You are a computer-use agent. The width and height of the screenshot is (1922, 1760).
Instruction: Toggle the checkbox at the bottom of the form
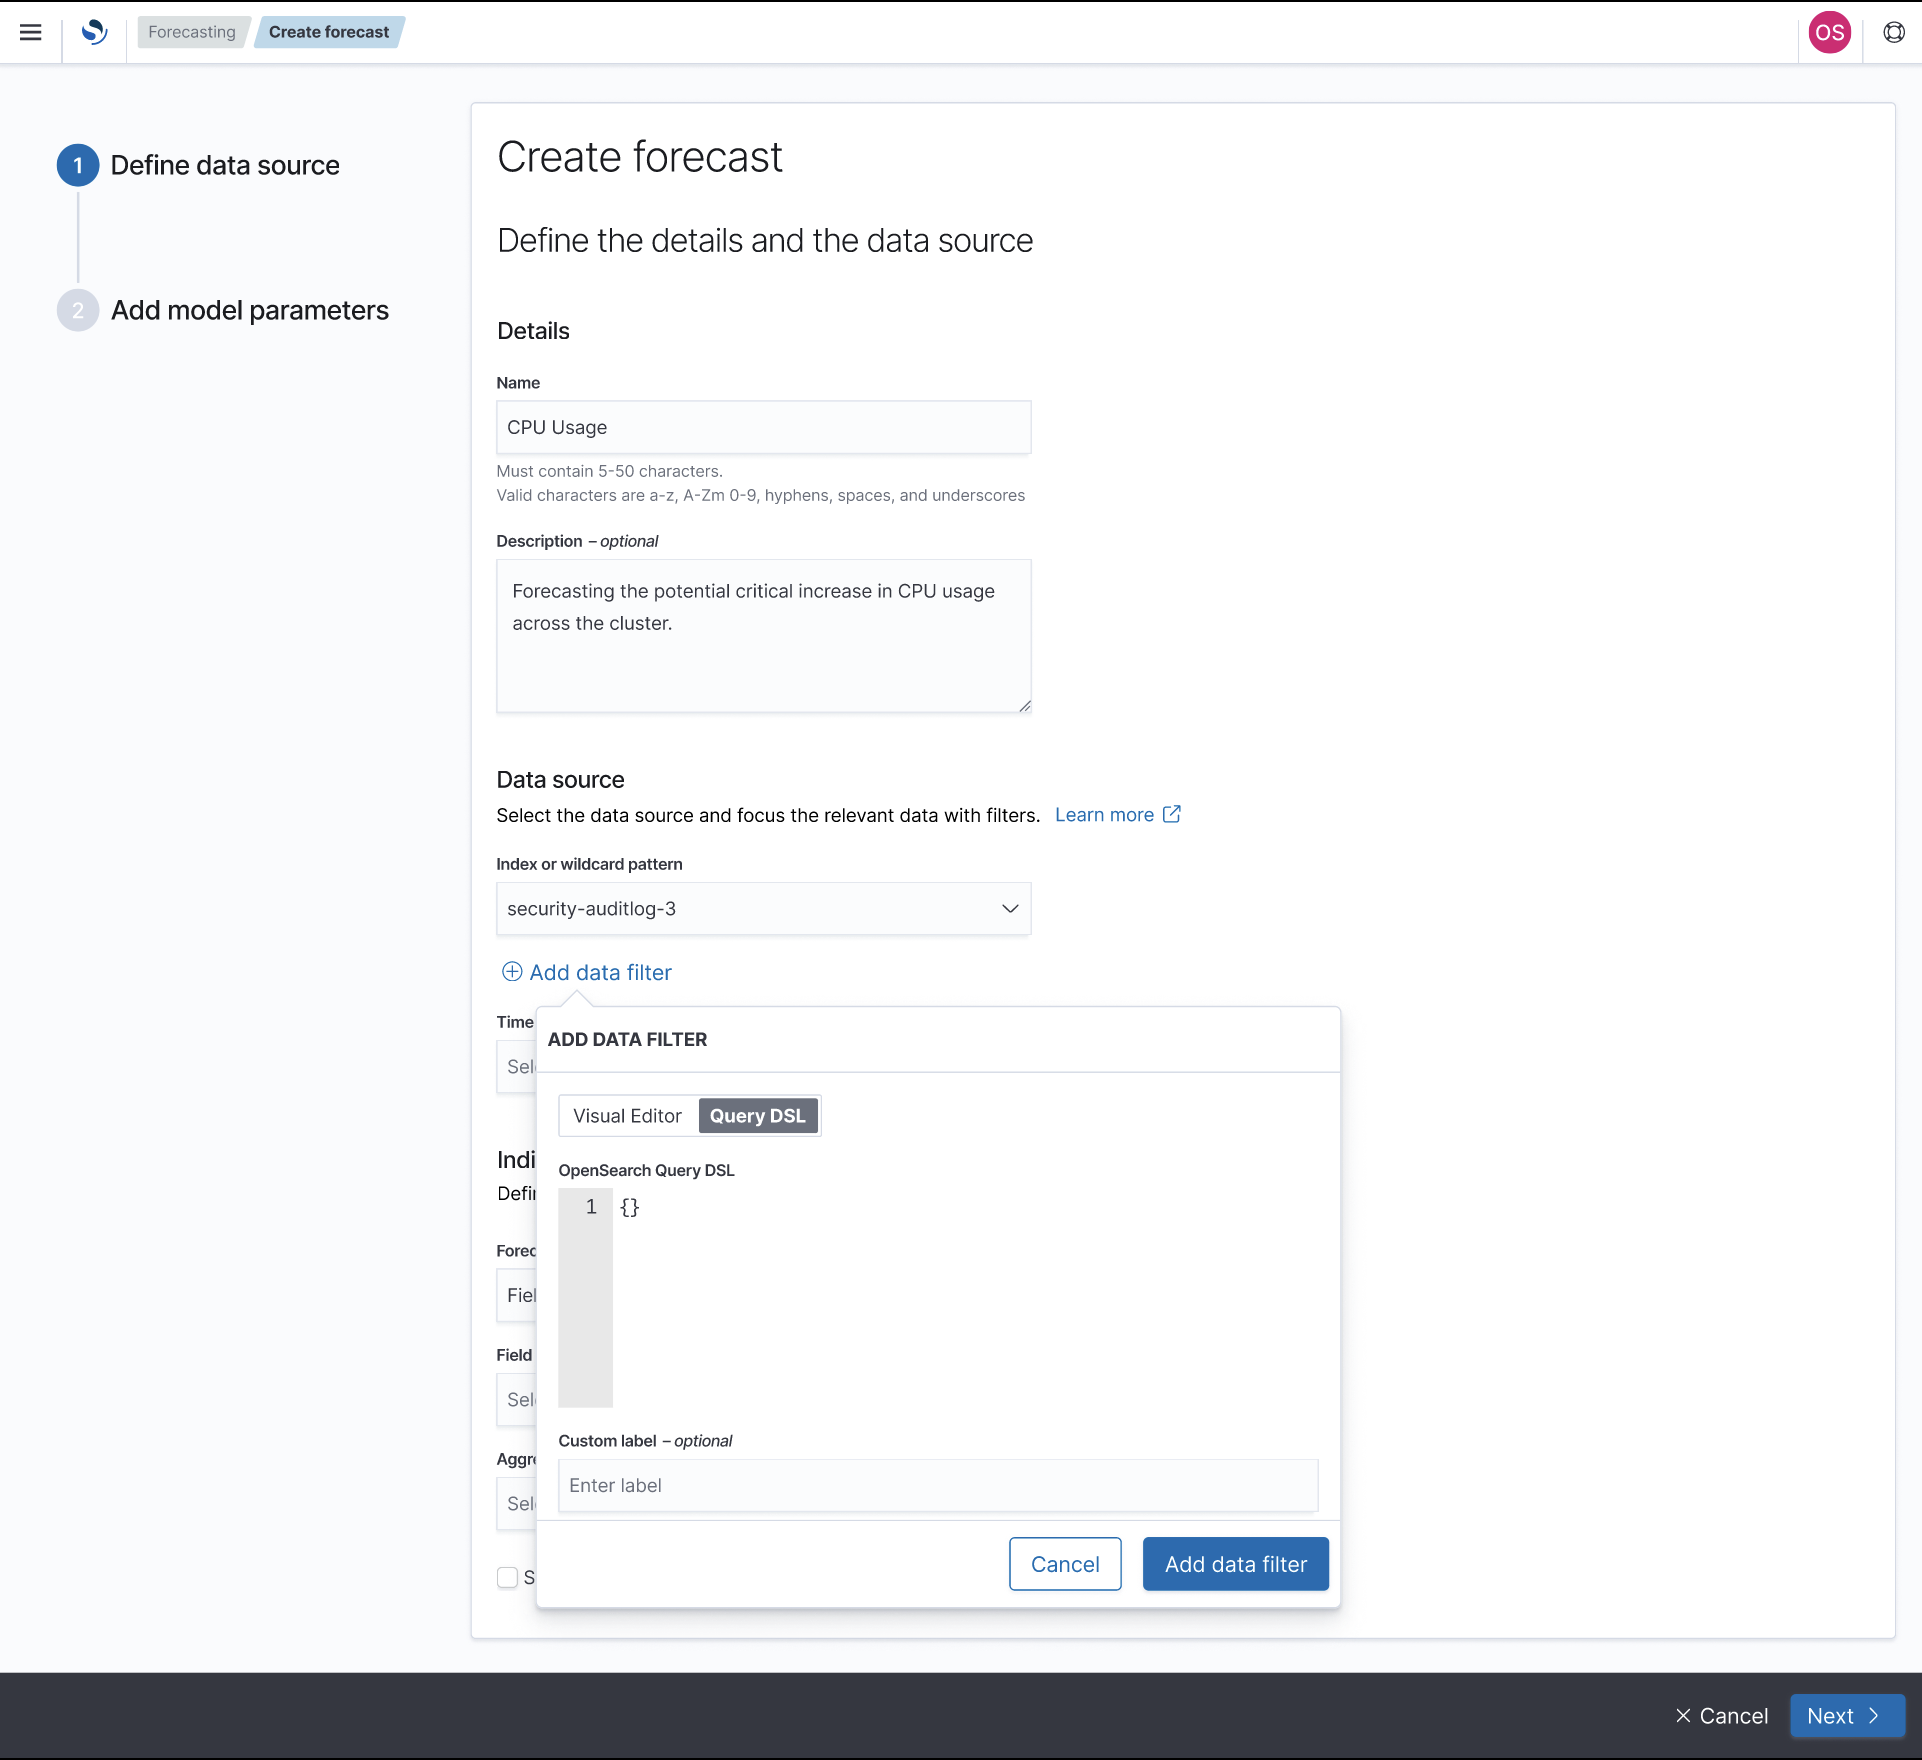point(508,1577)
